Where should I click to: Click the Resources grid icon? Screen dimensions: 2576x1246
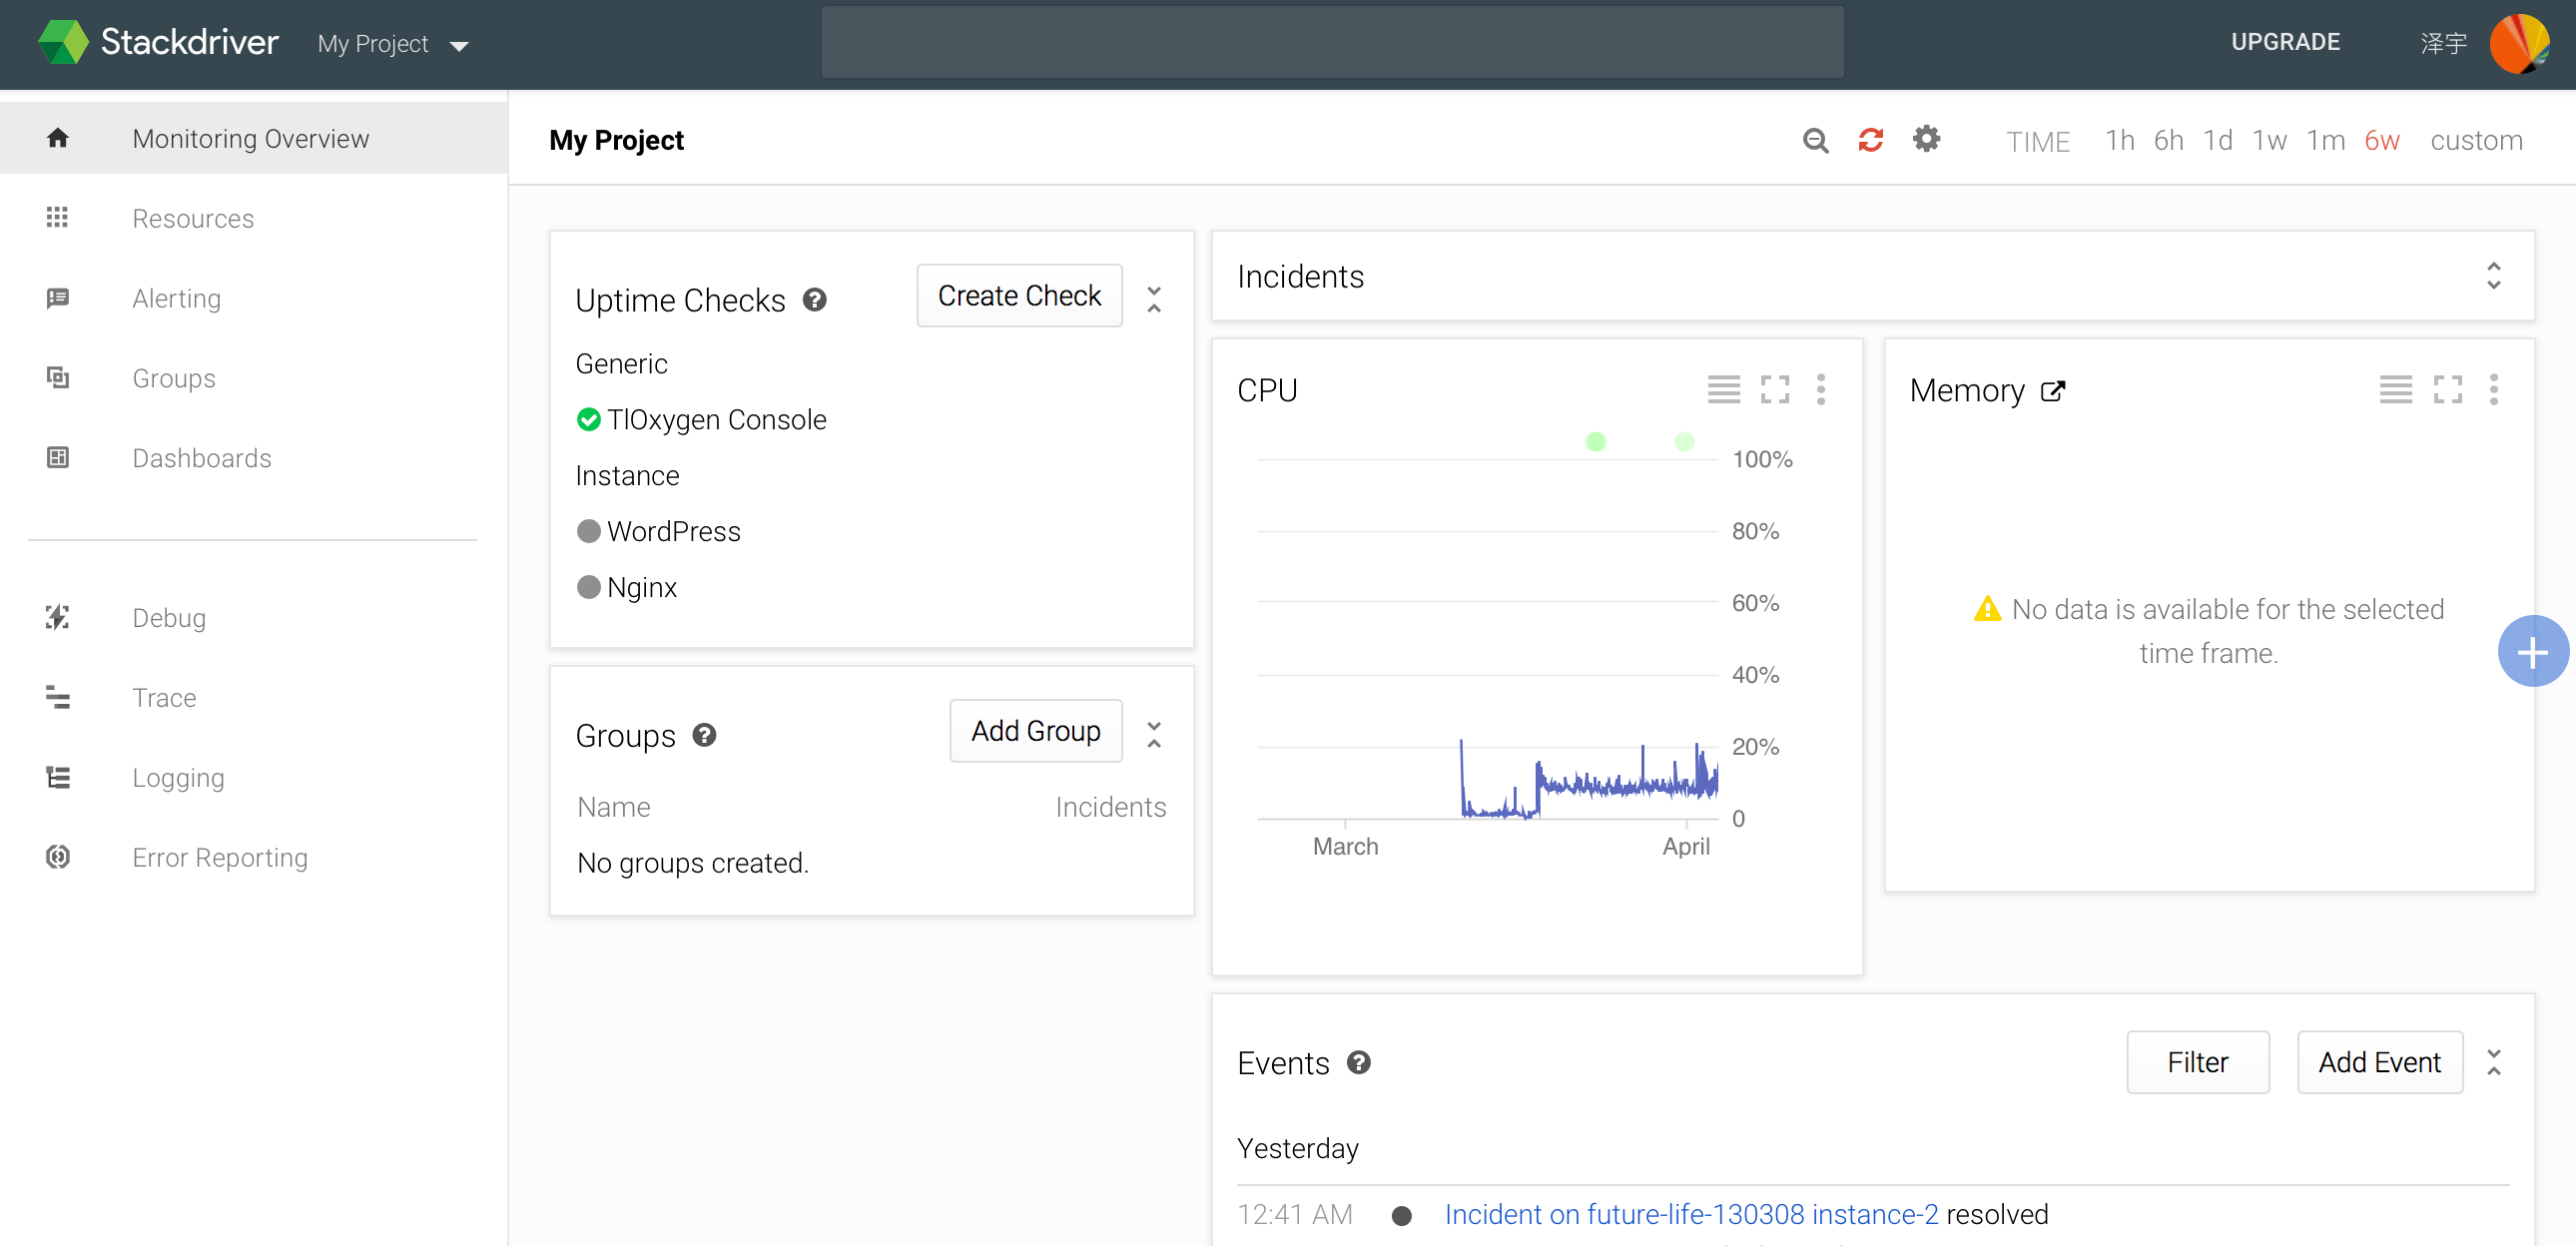pos(57,217)
